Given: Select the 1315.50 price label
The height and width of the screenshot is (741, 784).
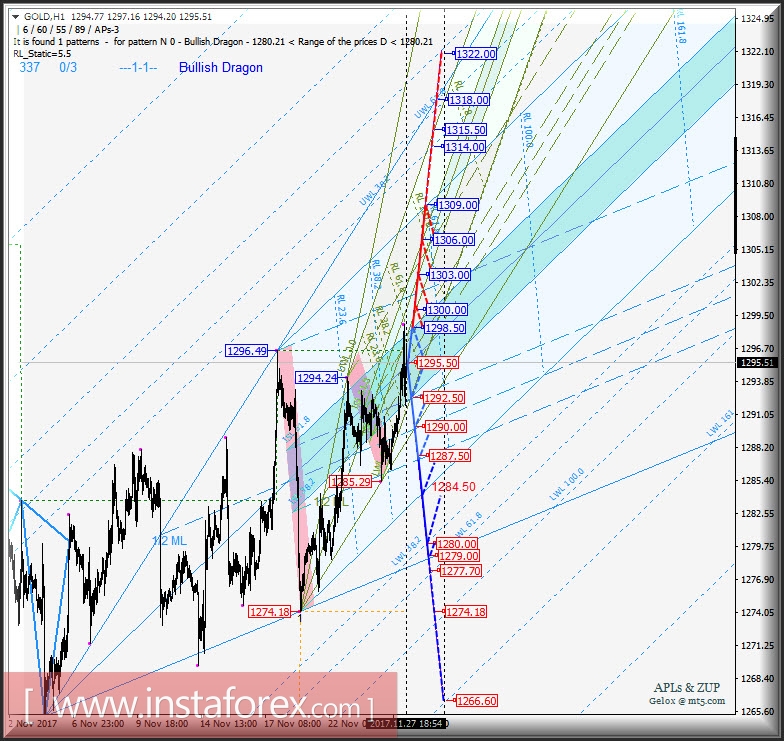Looking at the screenshot, I should [466, 130].
